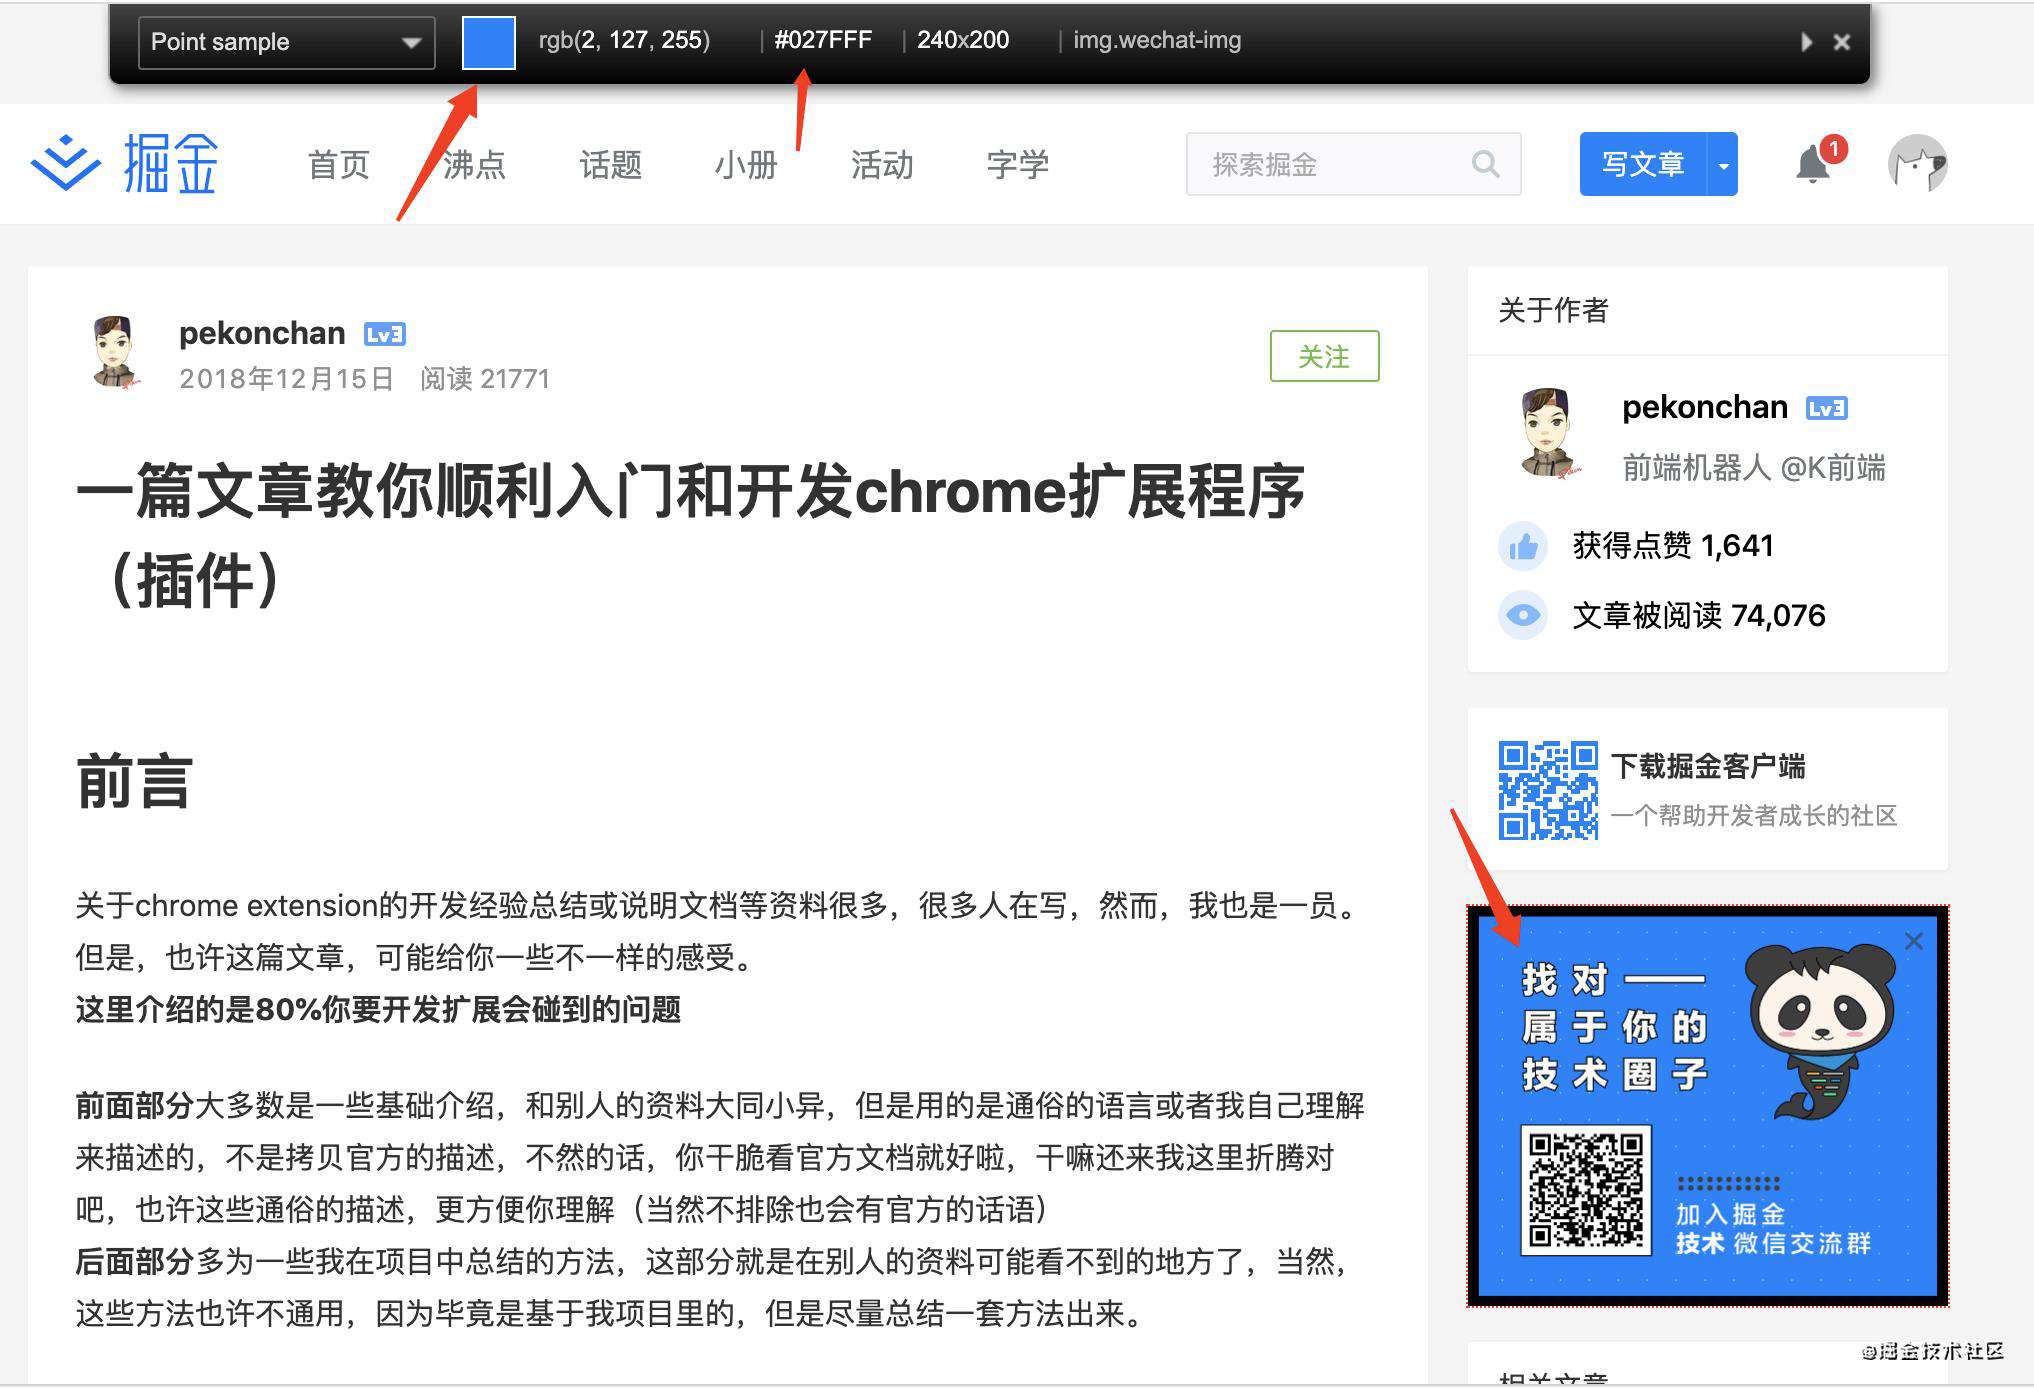Focus the 探索掘金 search field
This screenshot has height=1388, width=2034.
click(x=1353, y=164)
